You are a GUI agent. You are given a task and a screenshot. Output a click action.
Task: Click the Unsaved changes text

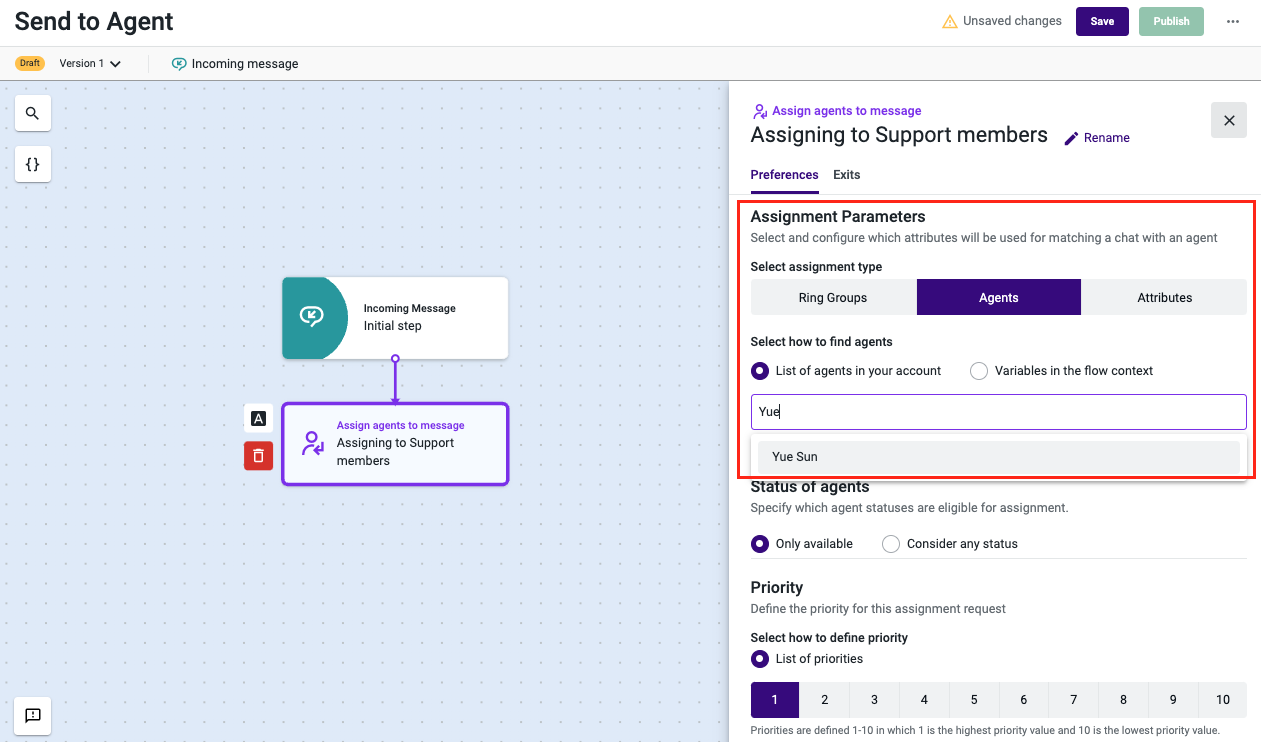[1012, 21]
